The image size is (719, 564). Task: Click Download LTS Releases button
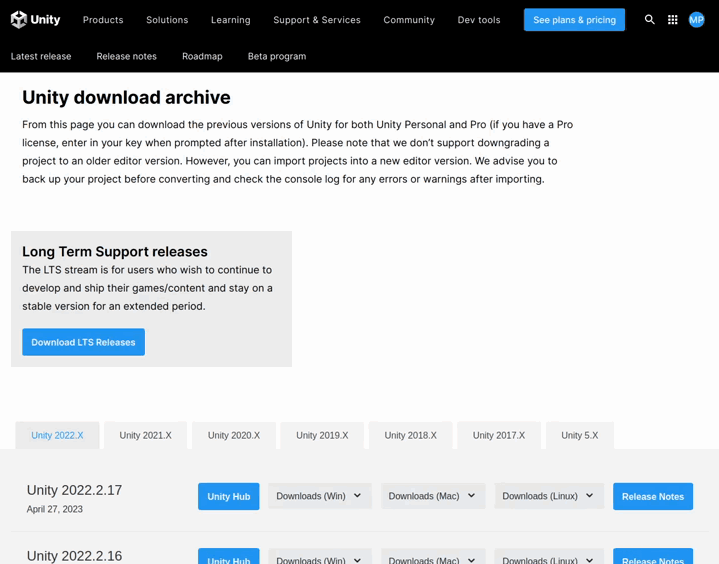(83, 342)
